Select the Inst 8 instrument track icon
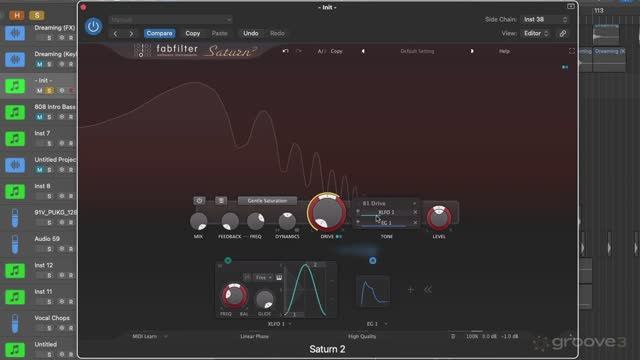This screenshot has width=640, height=360. [15, 191]
